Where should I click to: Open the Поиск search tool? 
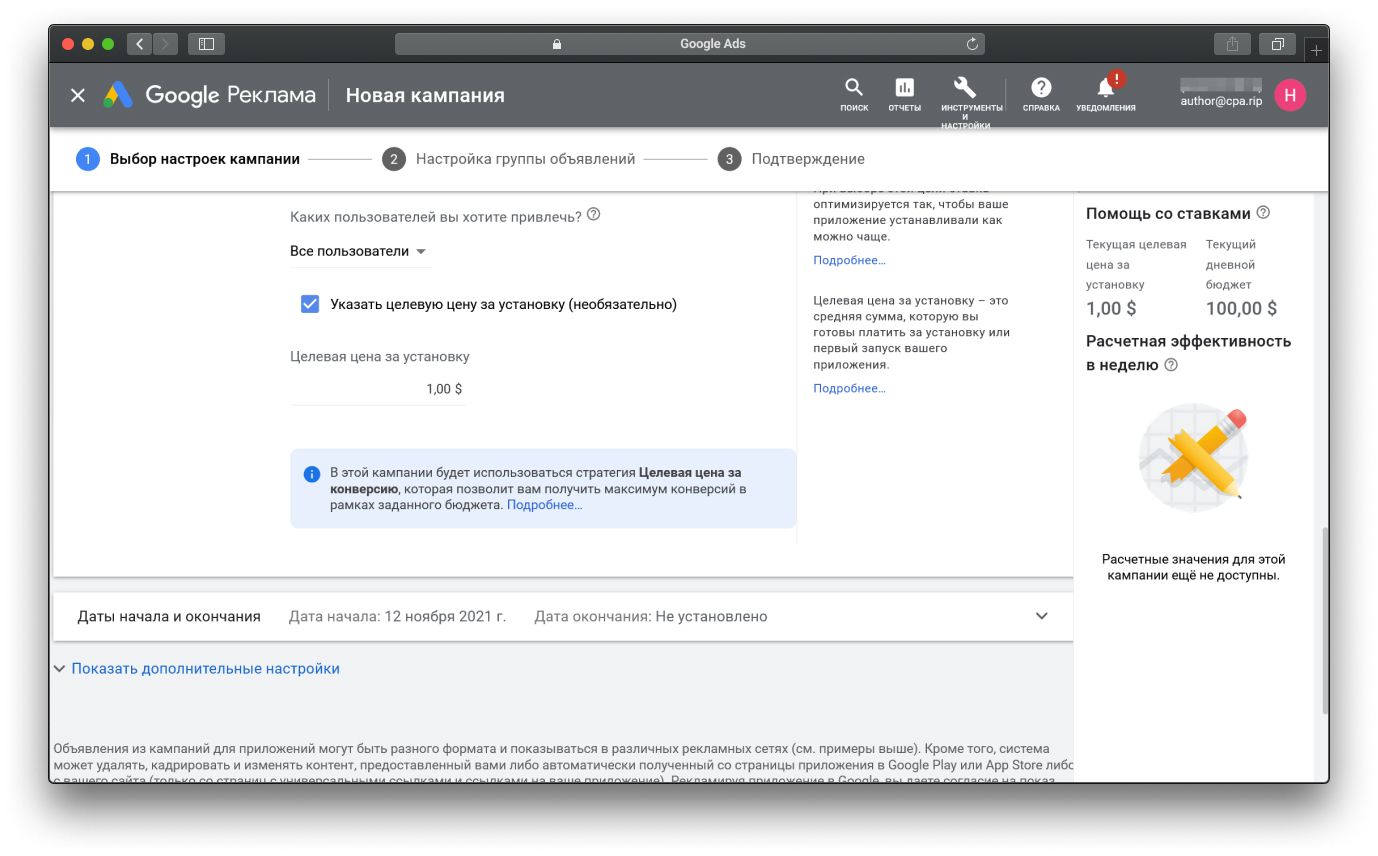point(854,94)
